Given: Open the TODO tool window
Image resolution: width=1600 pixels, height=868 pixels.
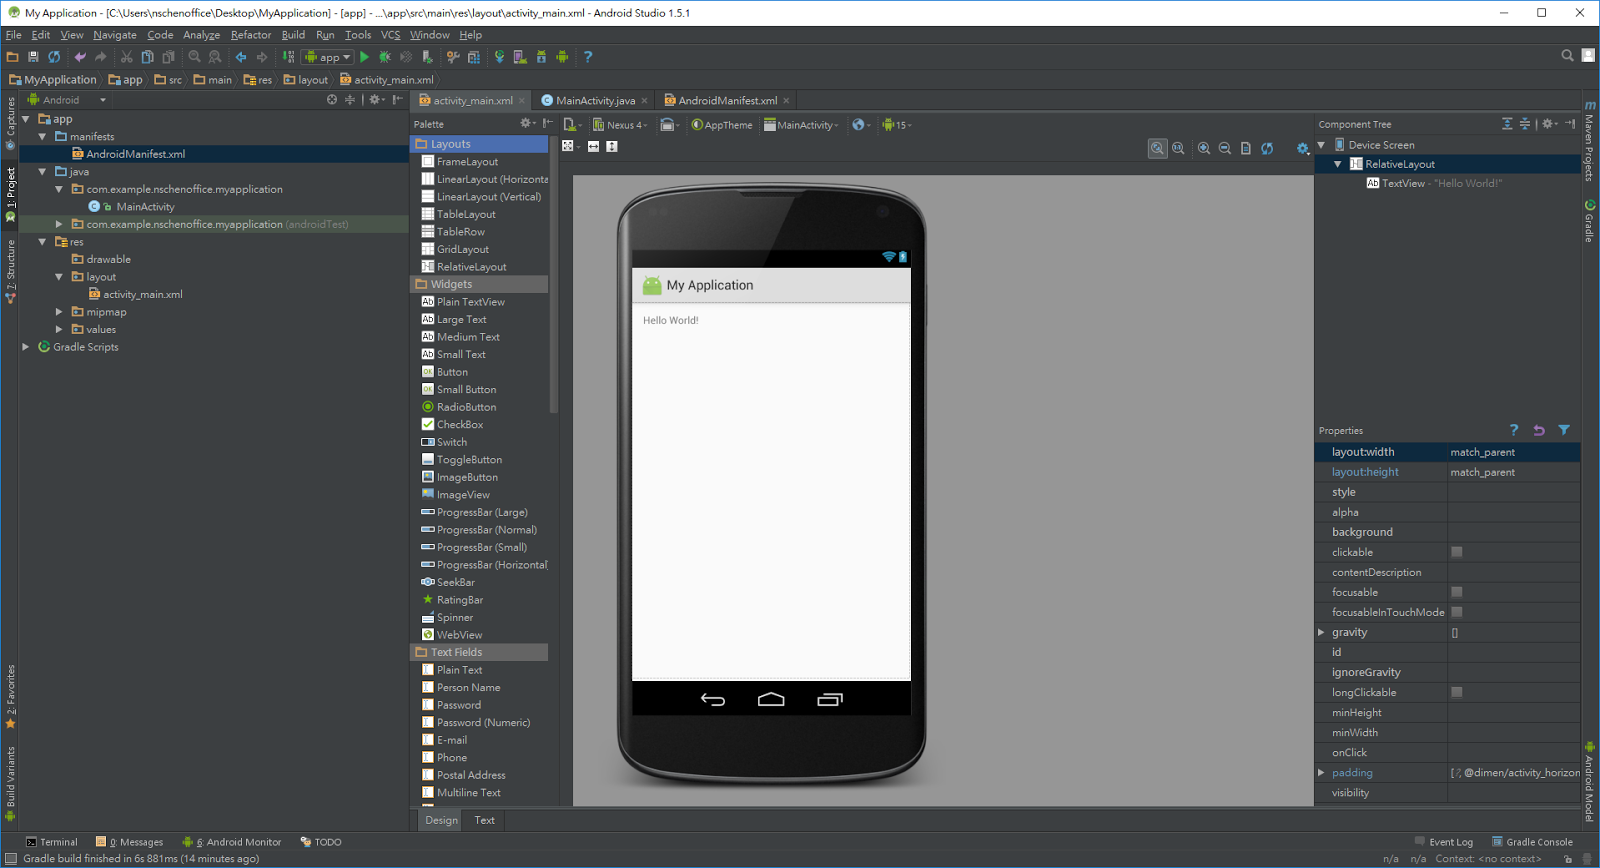Looking at the screenshot, I should click(x=321, y=842).
